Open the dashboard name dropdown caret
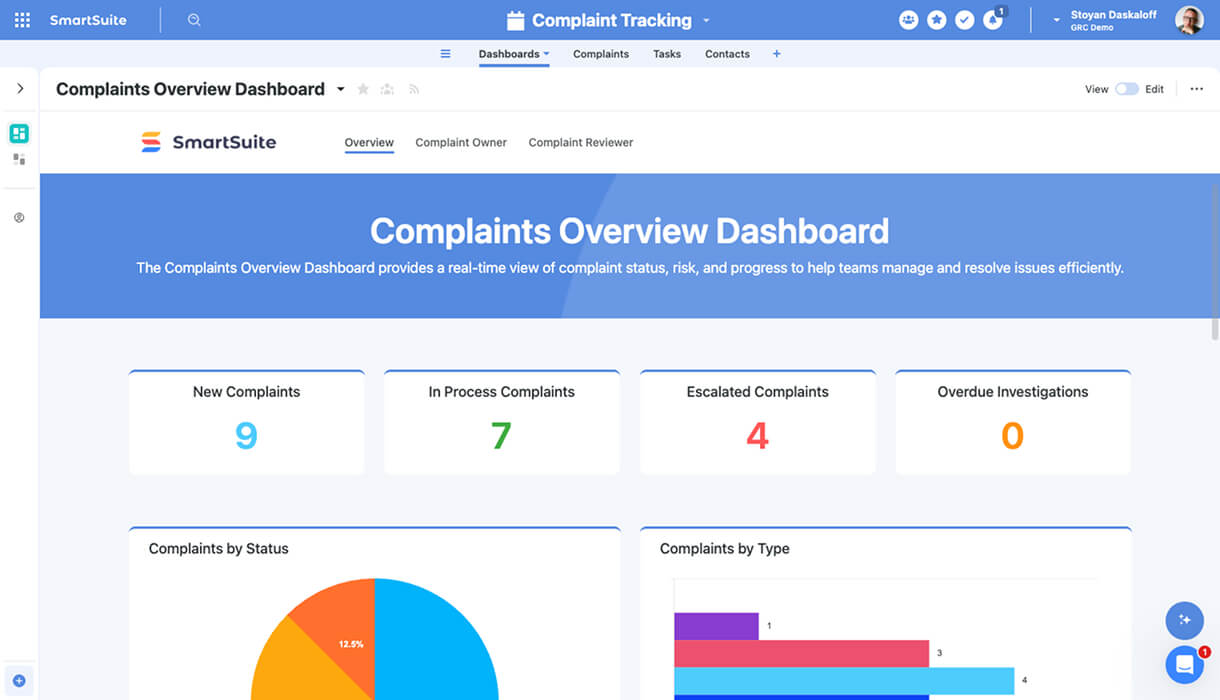The height and width of the screenshot is (700, 1220). pyautogui.click(x=340, y=89)
